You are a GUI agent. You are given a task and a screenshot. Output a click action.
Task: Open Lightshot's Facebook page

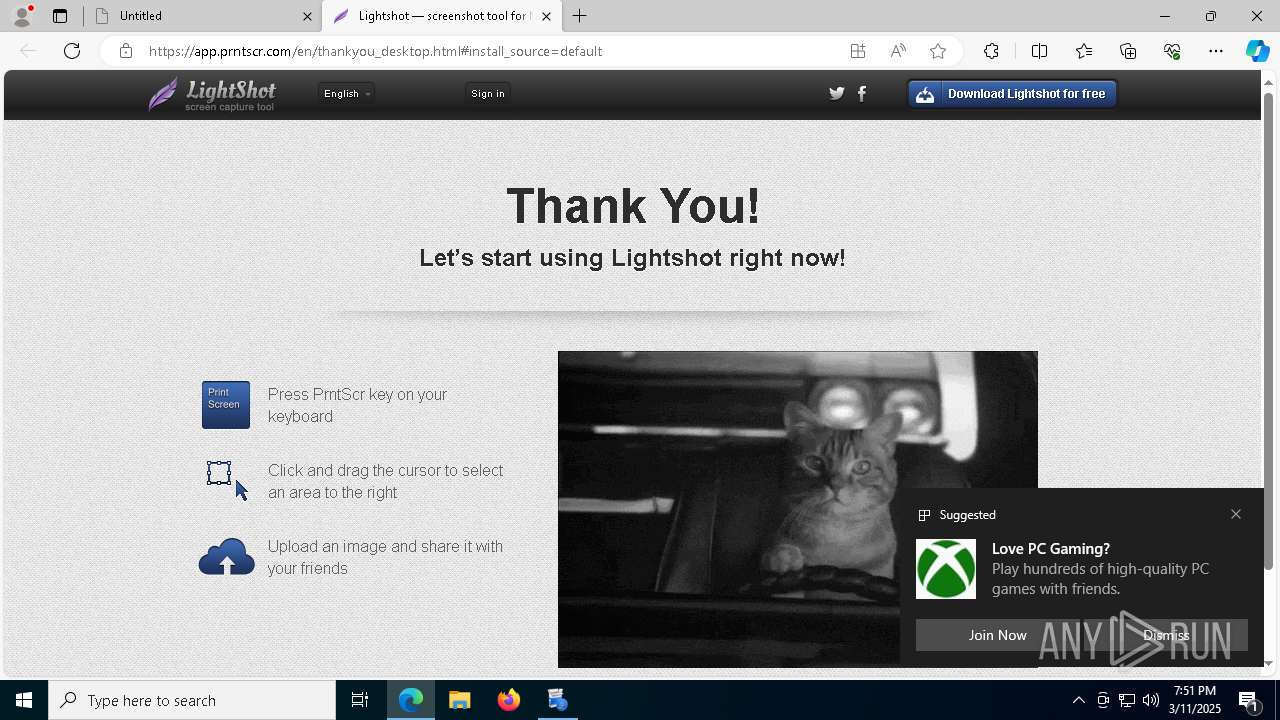pyautogui.click(x=862, y=93)
